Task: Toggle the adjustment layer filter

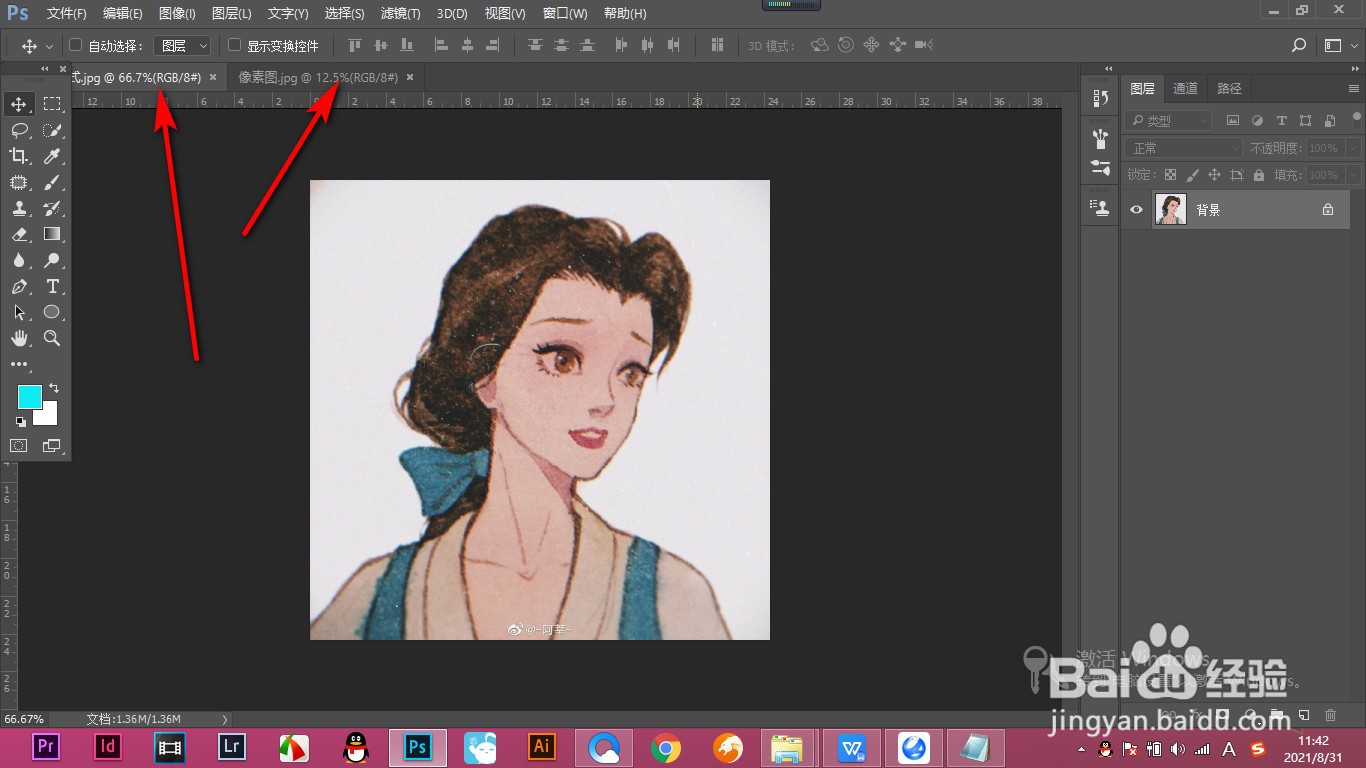Action: [x=1256, y=120]
